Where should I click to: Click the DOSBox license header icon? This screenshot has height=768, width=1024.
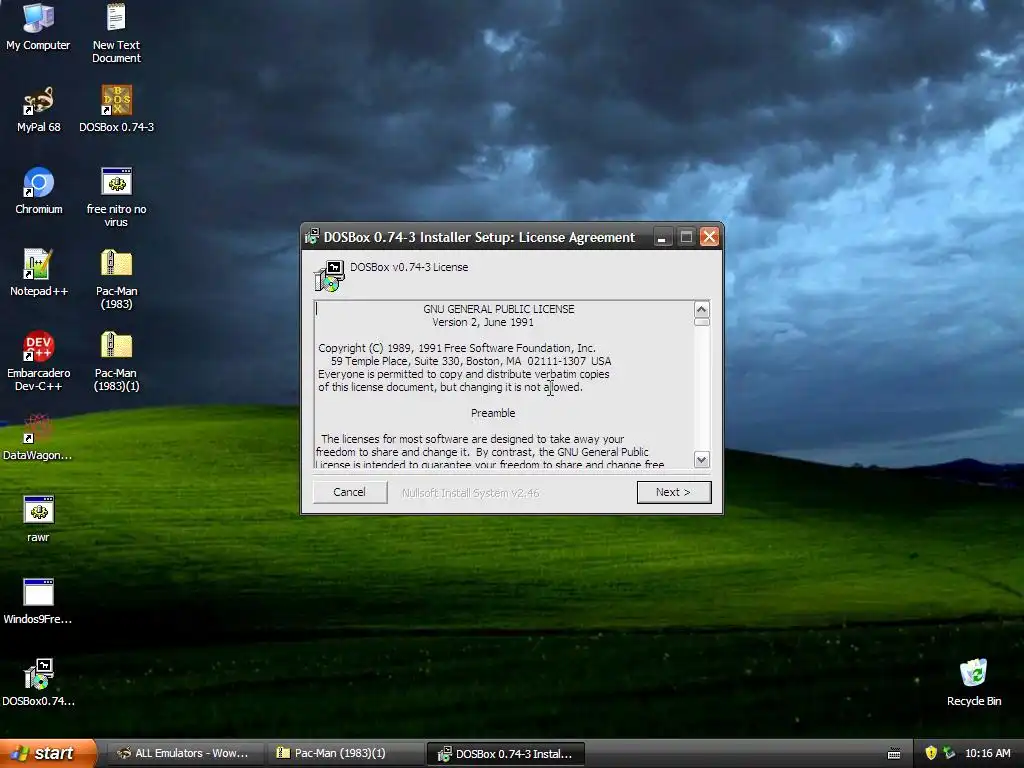pos(330,276)
